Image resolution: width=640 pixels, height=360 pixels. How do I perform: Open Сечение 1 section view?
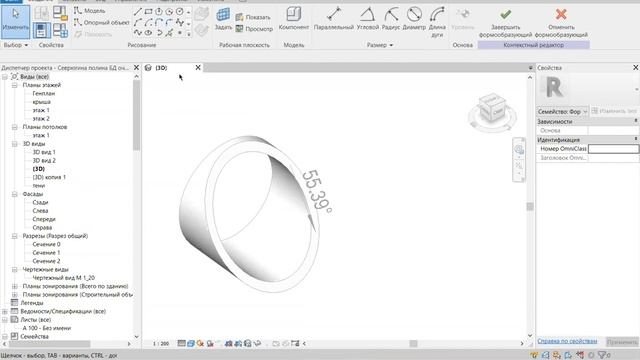pyautogui.click(x=46, y=253)
